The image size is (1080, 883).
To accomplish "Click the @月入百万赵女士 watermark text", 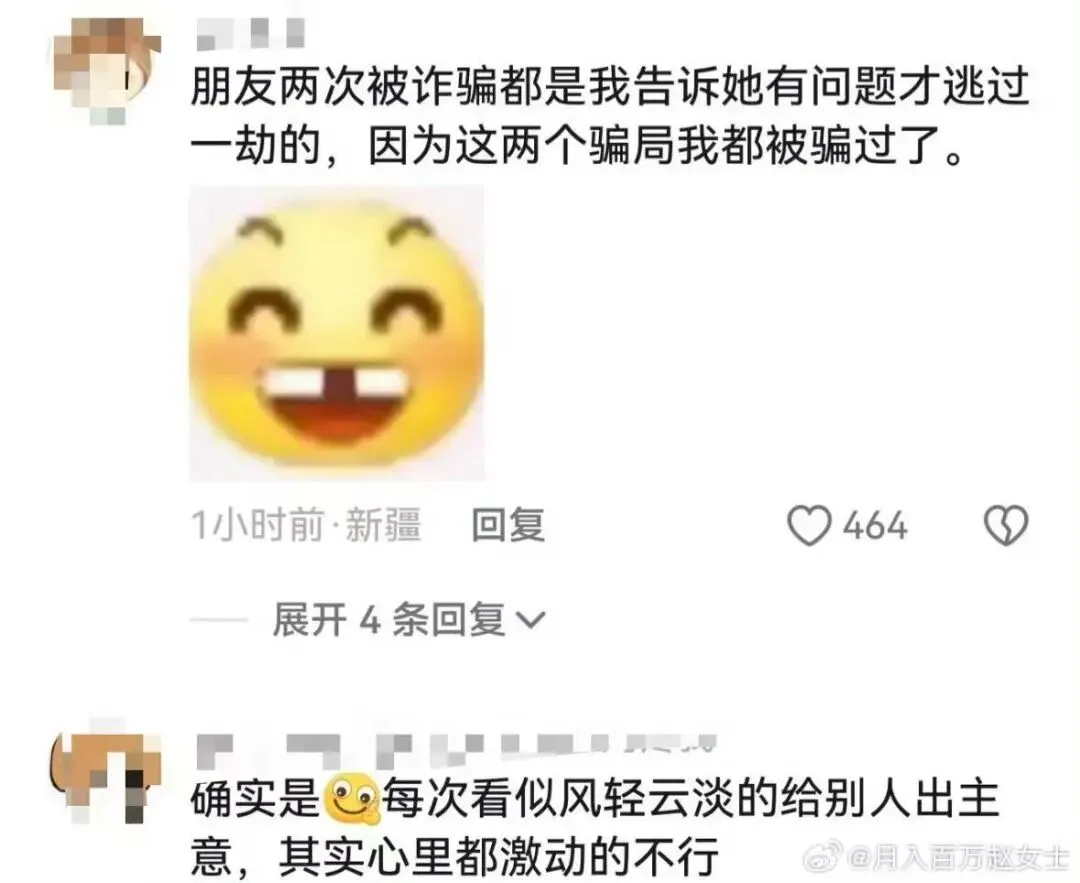I will 959,858.
